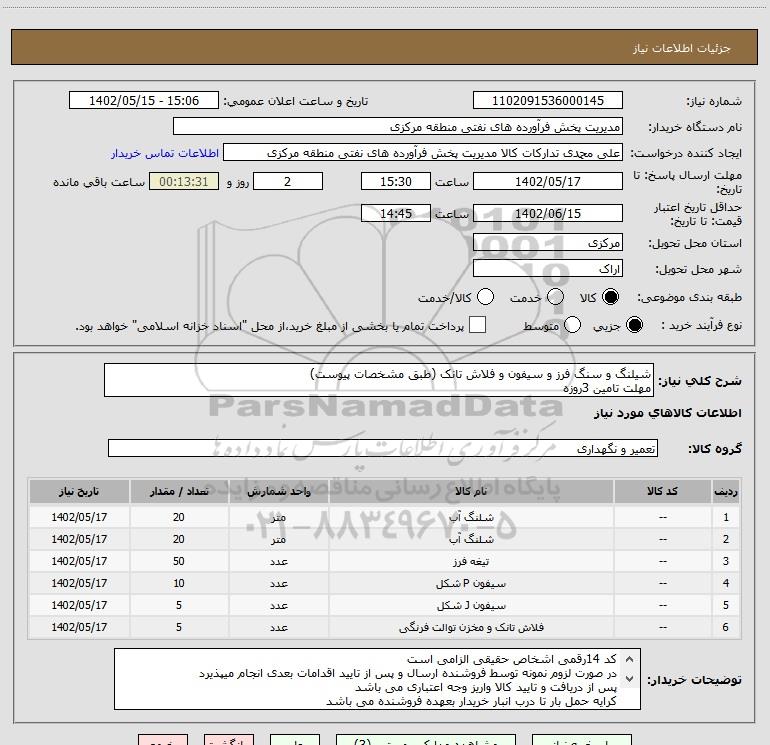Select the کالا subject category radio button
This screenshot has height=745, width=770.
pyautogui.click(x=610, y=297)
